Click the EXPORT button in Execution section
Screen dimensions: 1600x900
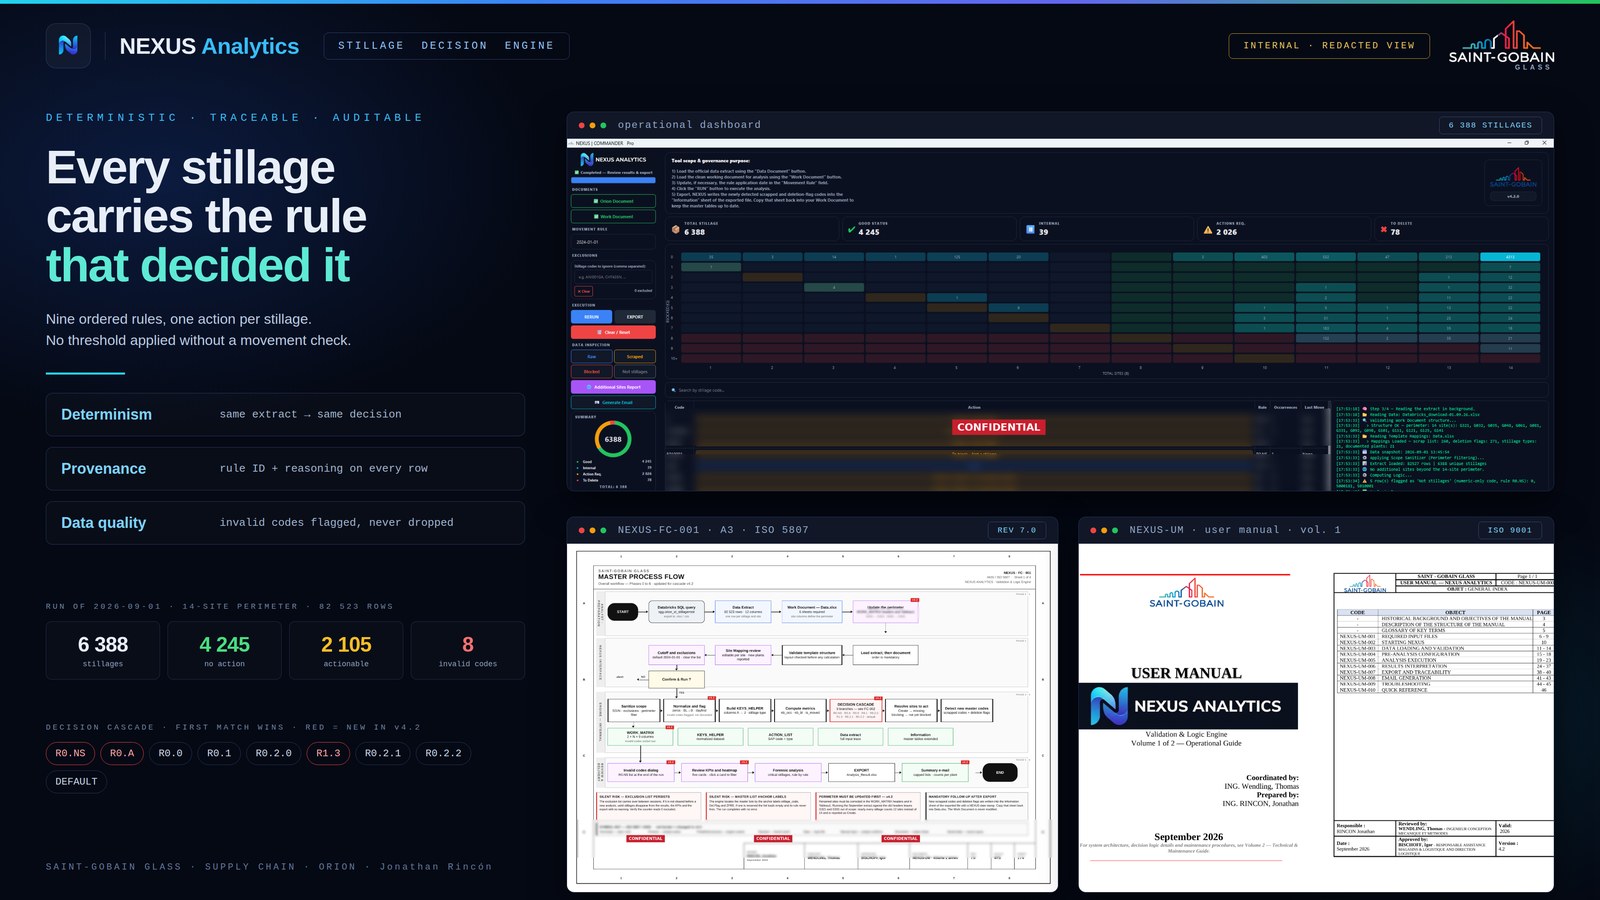635,317
